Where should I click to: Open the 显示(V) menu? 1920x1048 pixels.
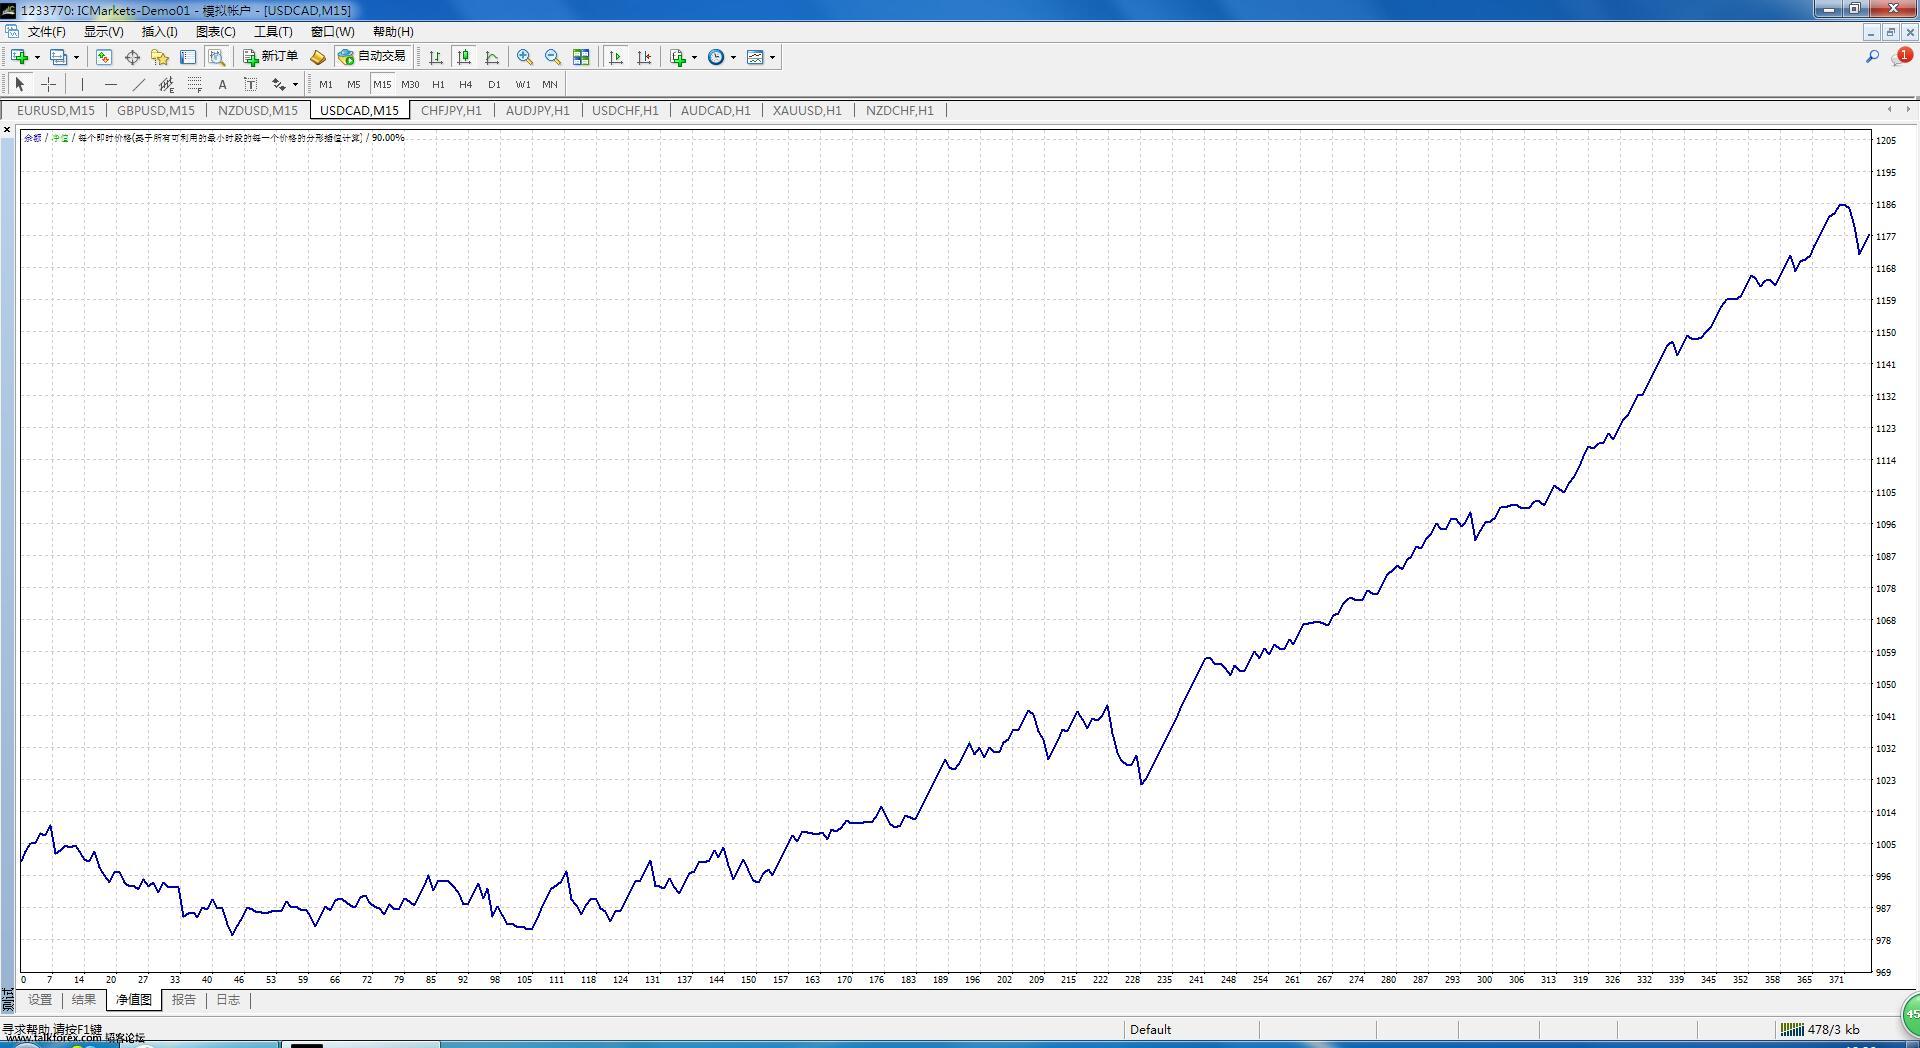point(104,32)
